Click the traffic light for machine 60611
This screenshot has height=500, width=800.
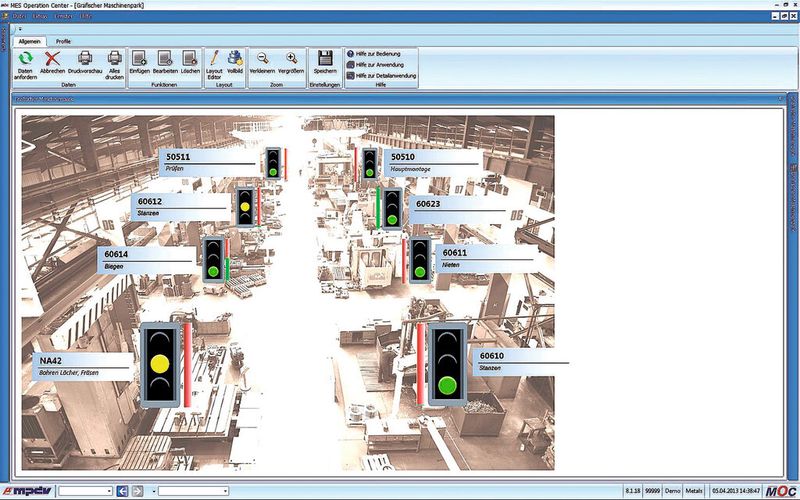(420, 260)
